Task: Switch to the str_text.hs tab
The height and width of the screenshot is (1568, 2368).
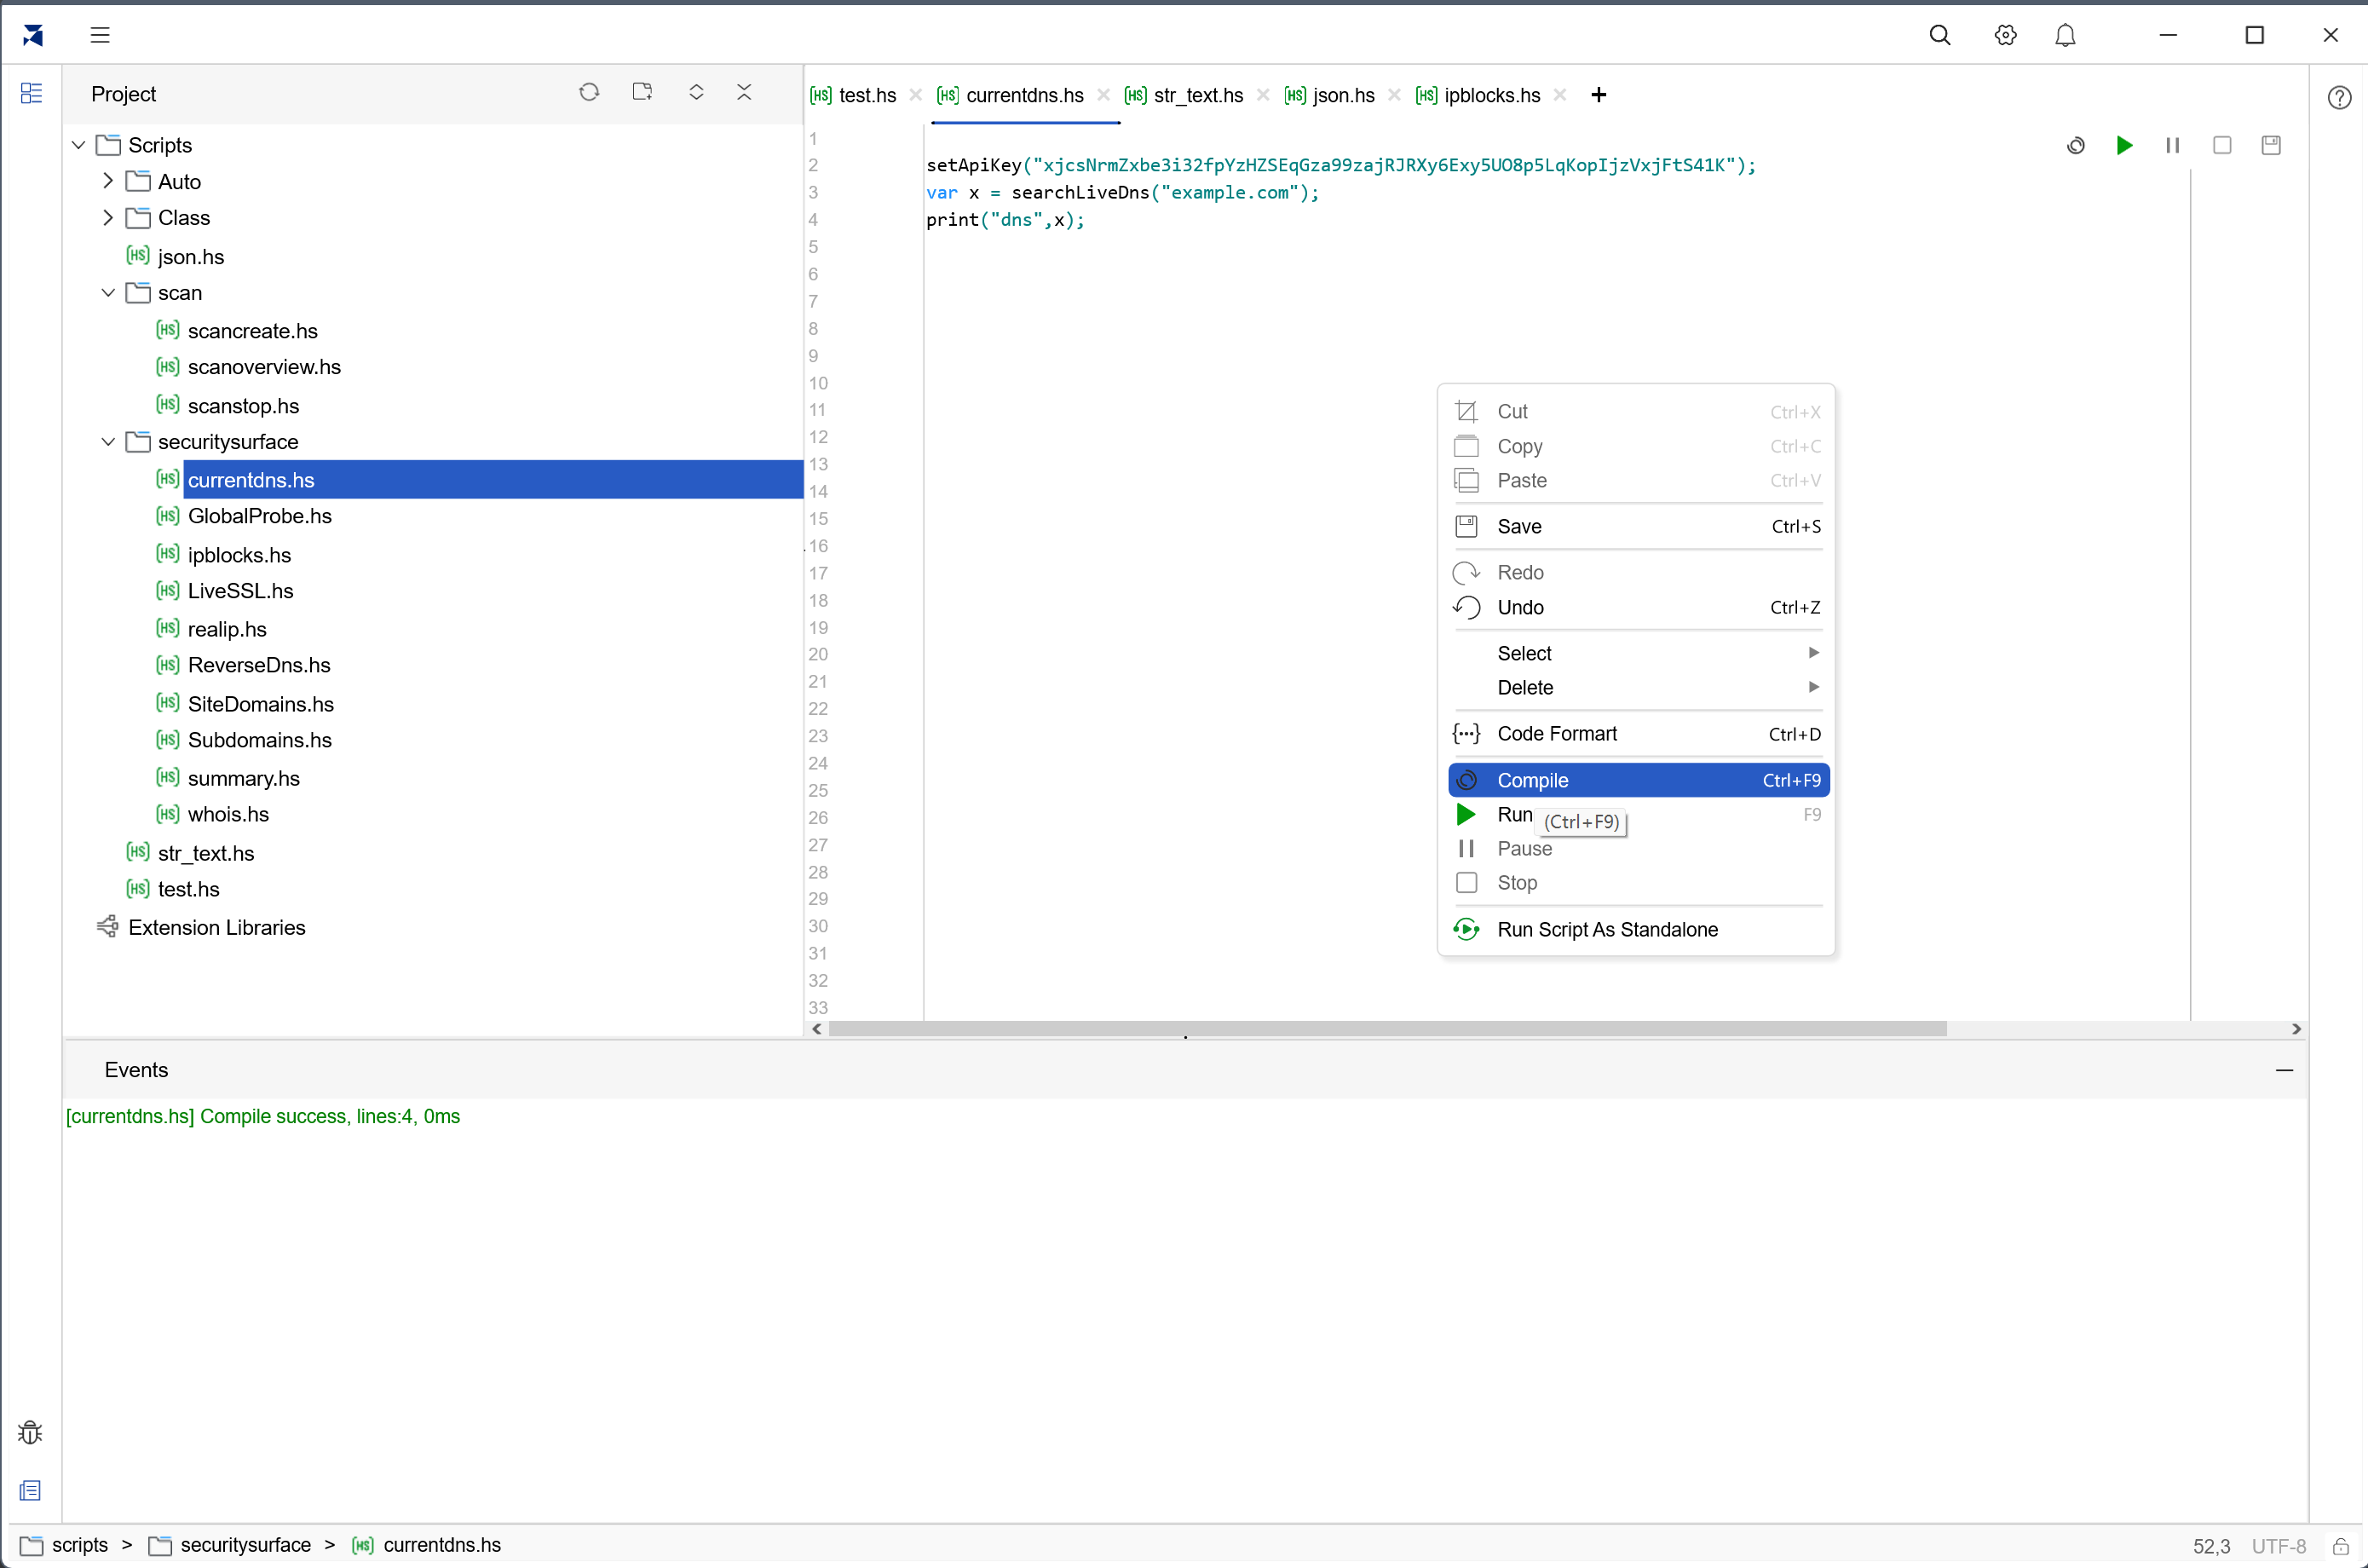Action: click(x=1185, y=95)
